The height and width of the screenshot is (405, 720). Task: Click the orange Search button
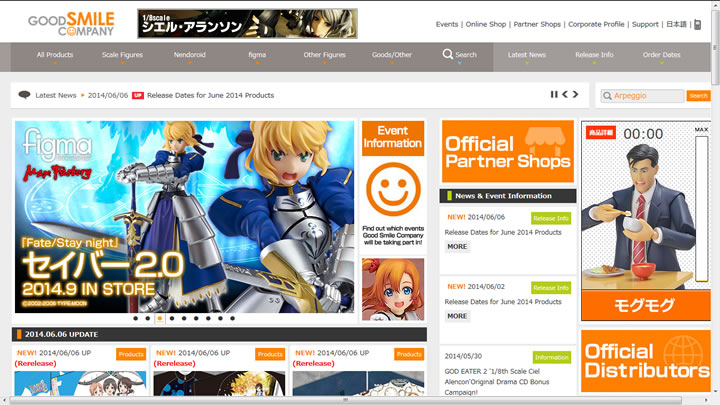[698, 96]
